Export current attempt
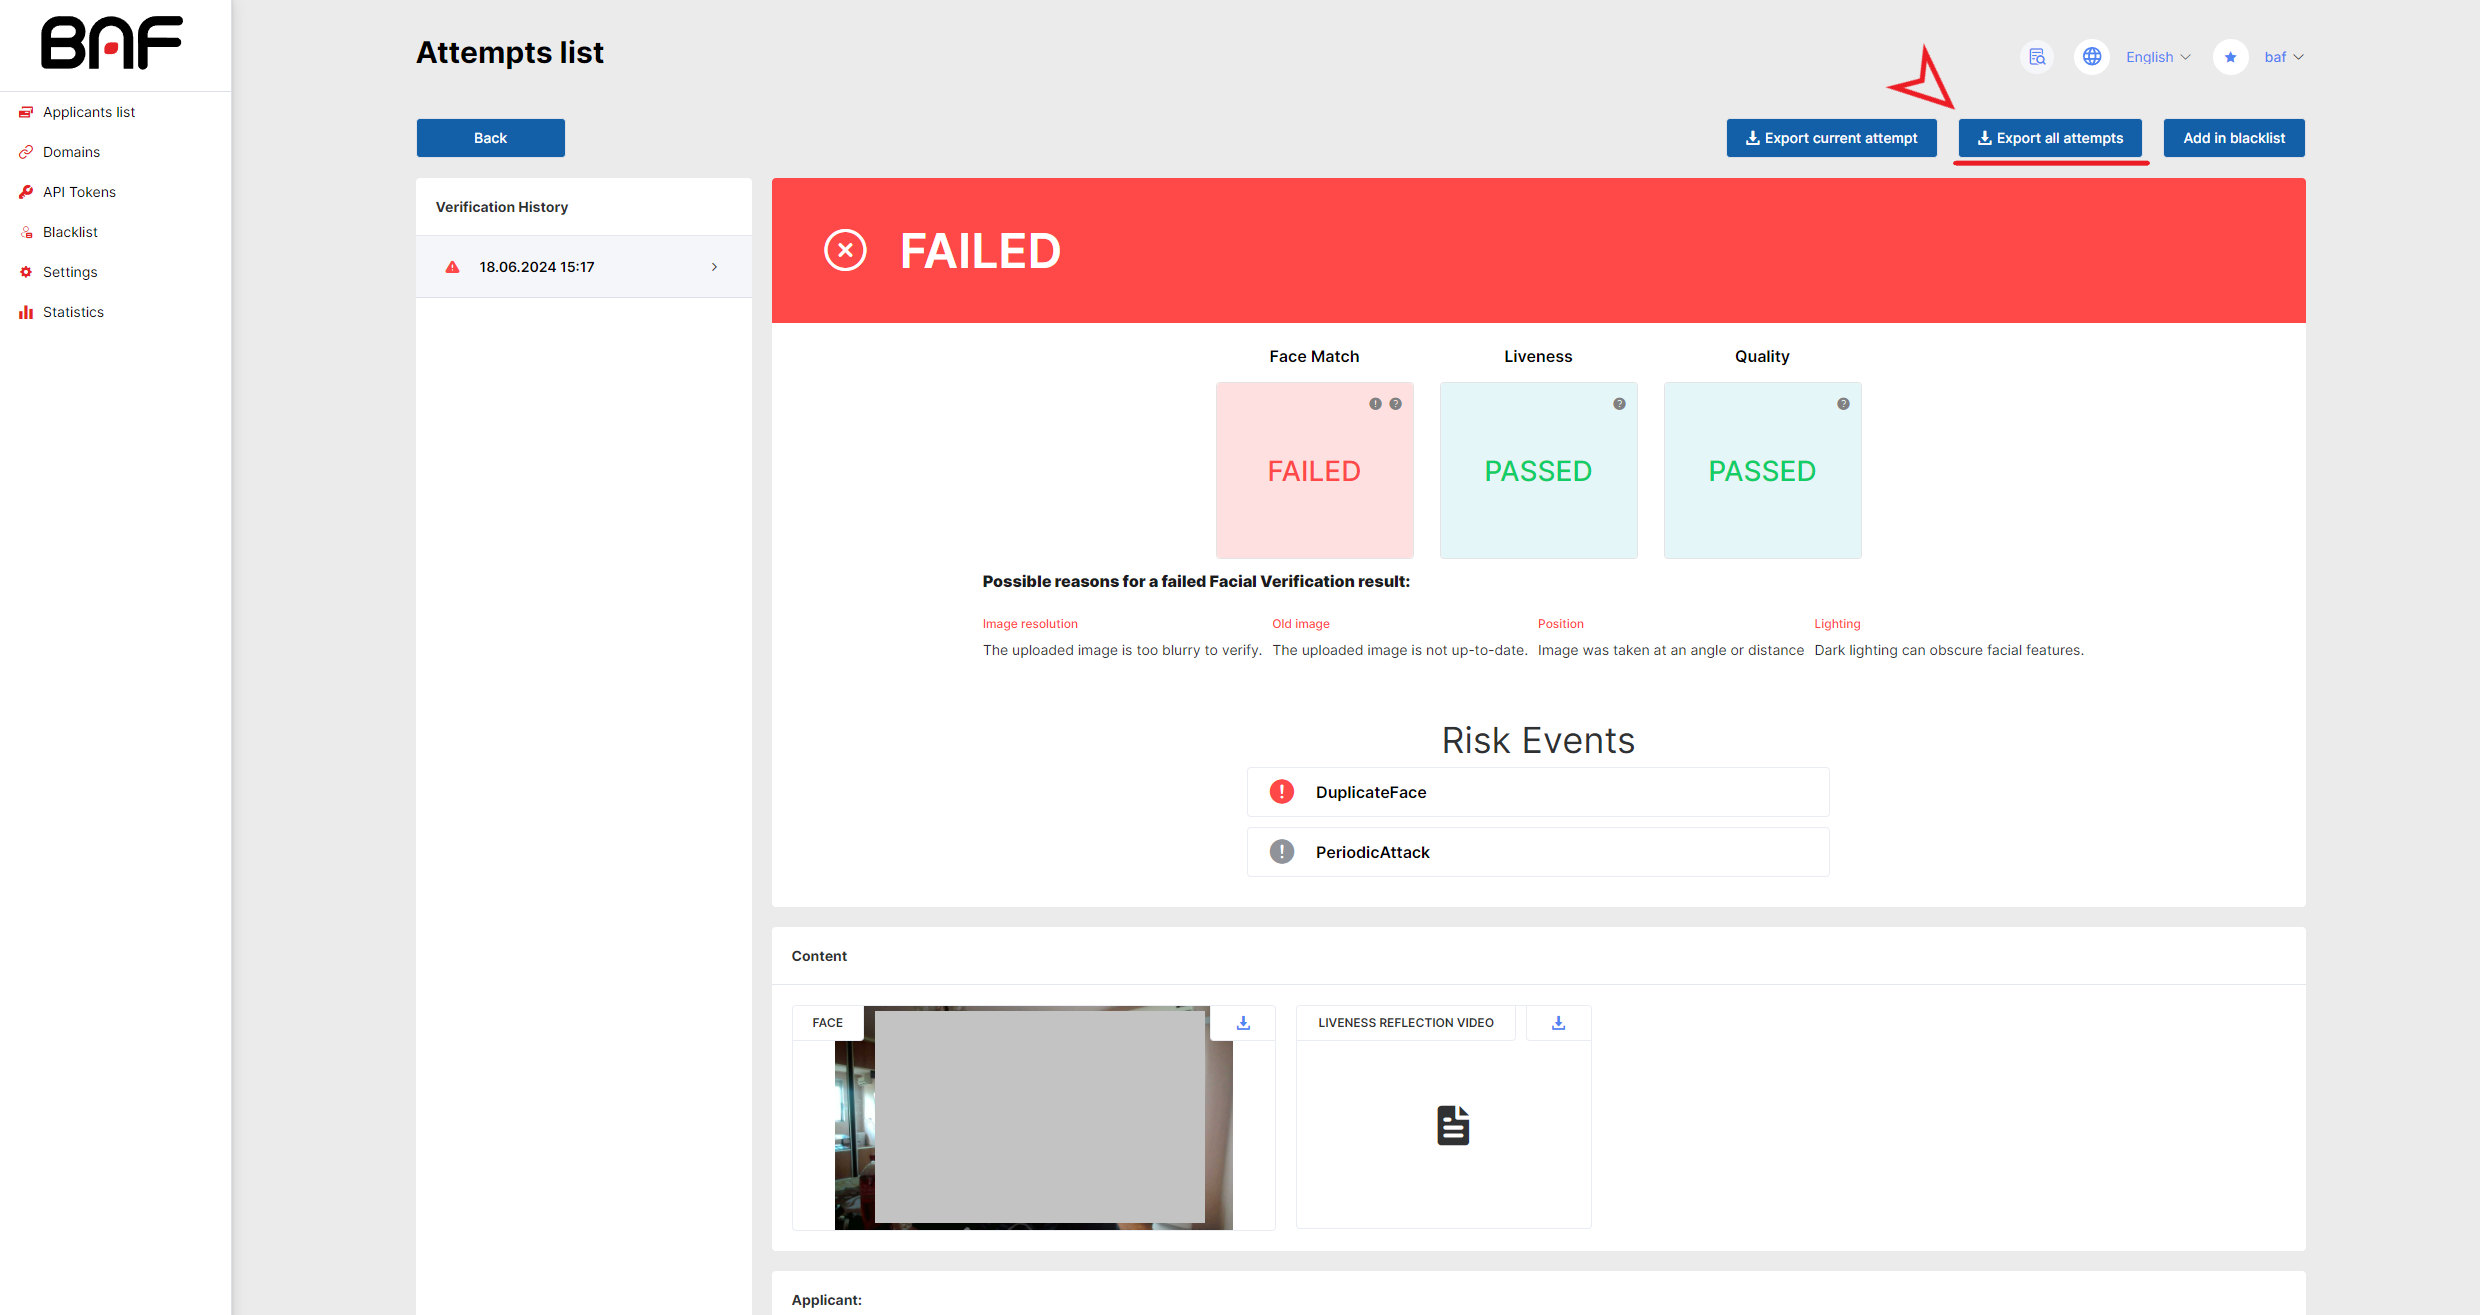This screenshot has height=1315, width=2480. (1831, 138)
